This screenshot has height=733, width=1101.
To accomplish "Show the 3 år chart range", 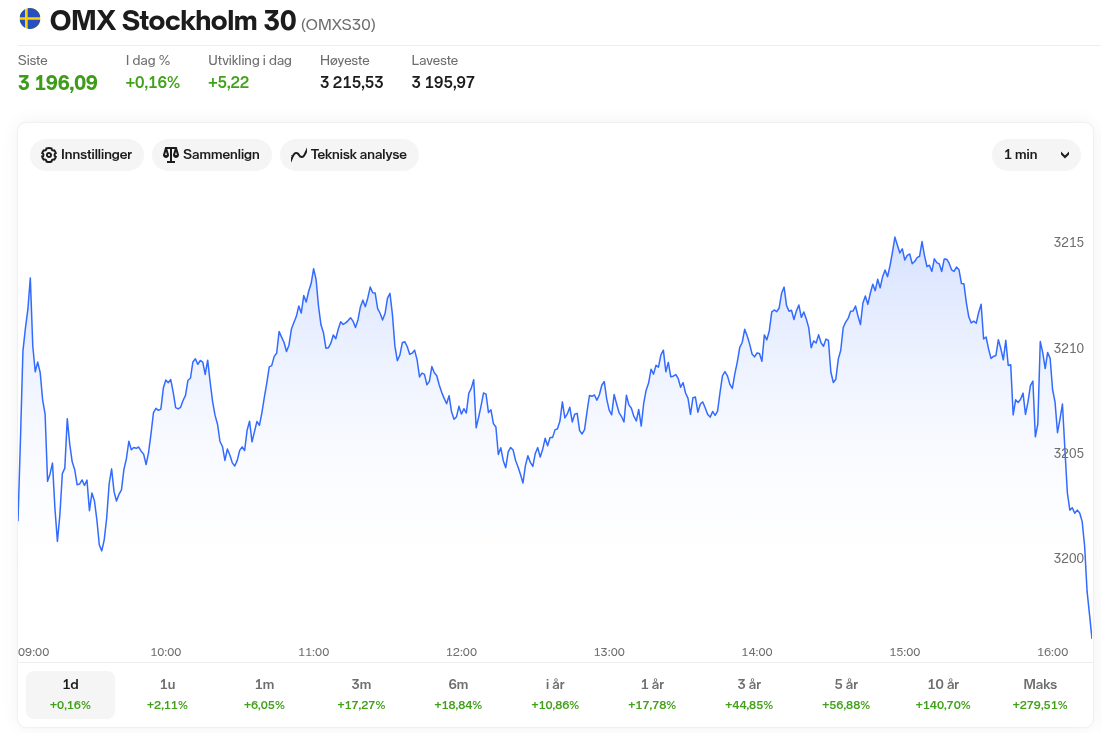I will click(749, 694).
